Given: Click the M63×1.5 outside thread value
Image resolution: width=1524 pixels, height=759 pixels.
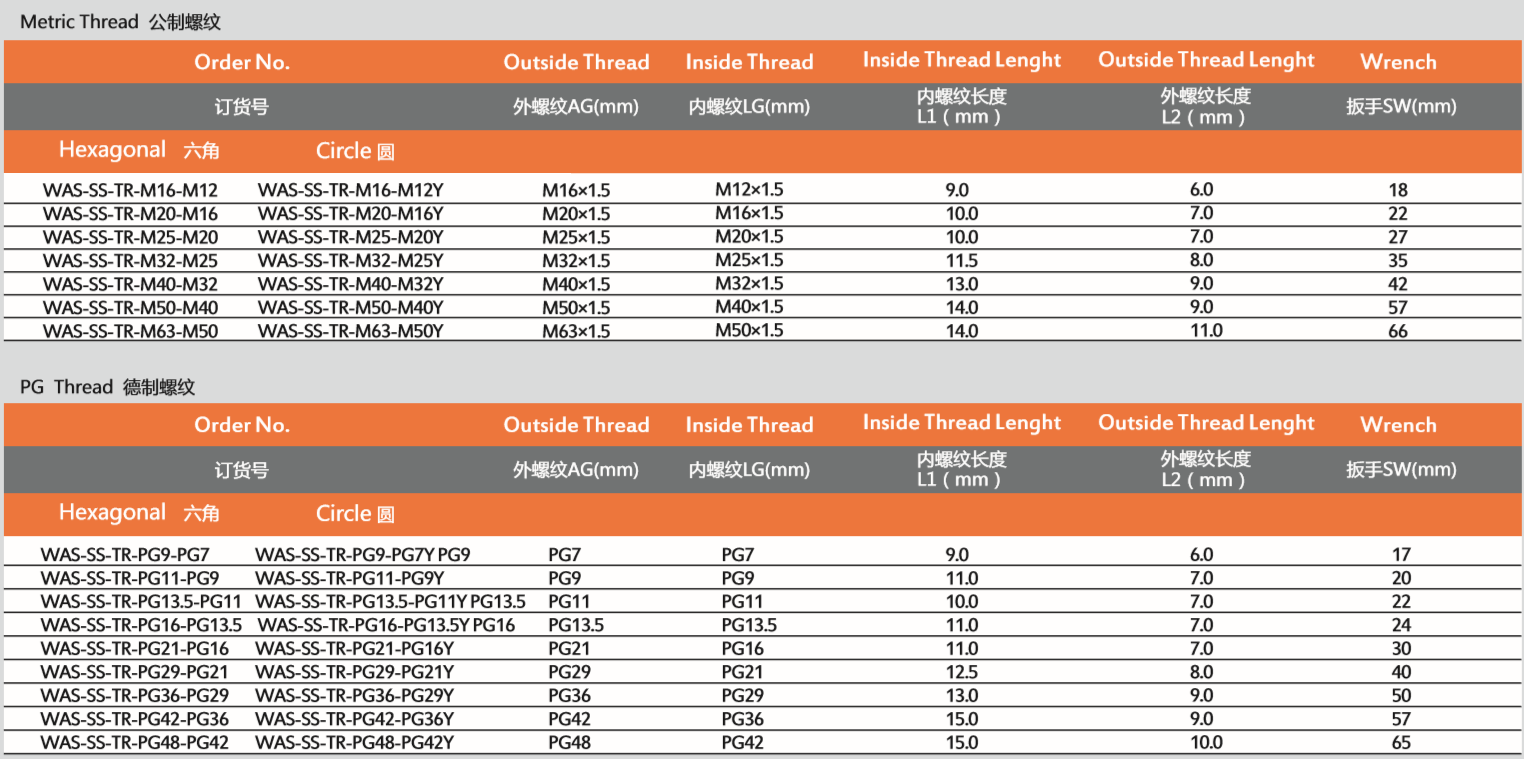Looking at the screenshot, I should pyautogui.click(x=576, y=331).
